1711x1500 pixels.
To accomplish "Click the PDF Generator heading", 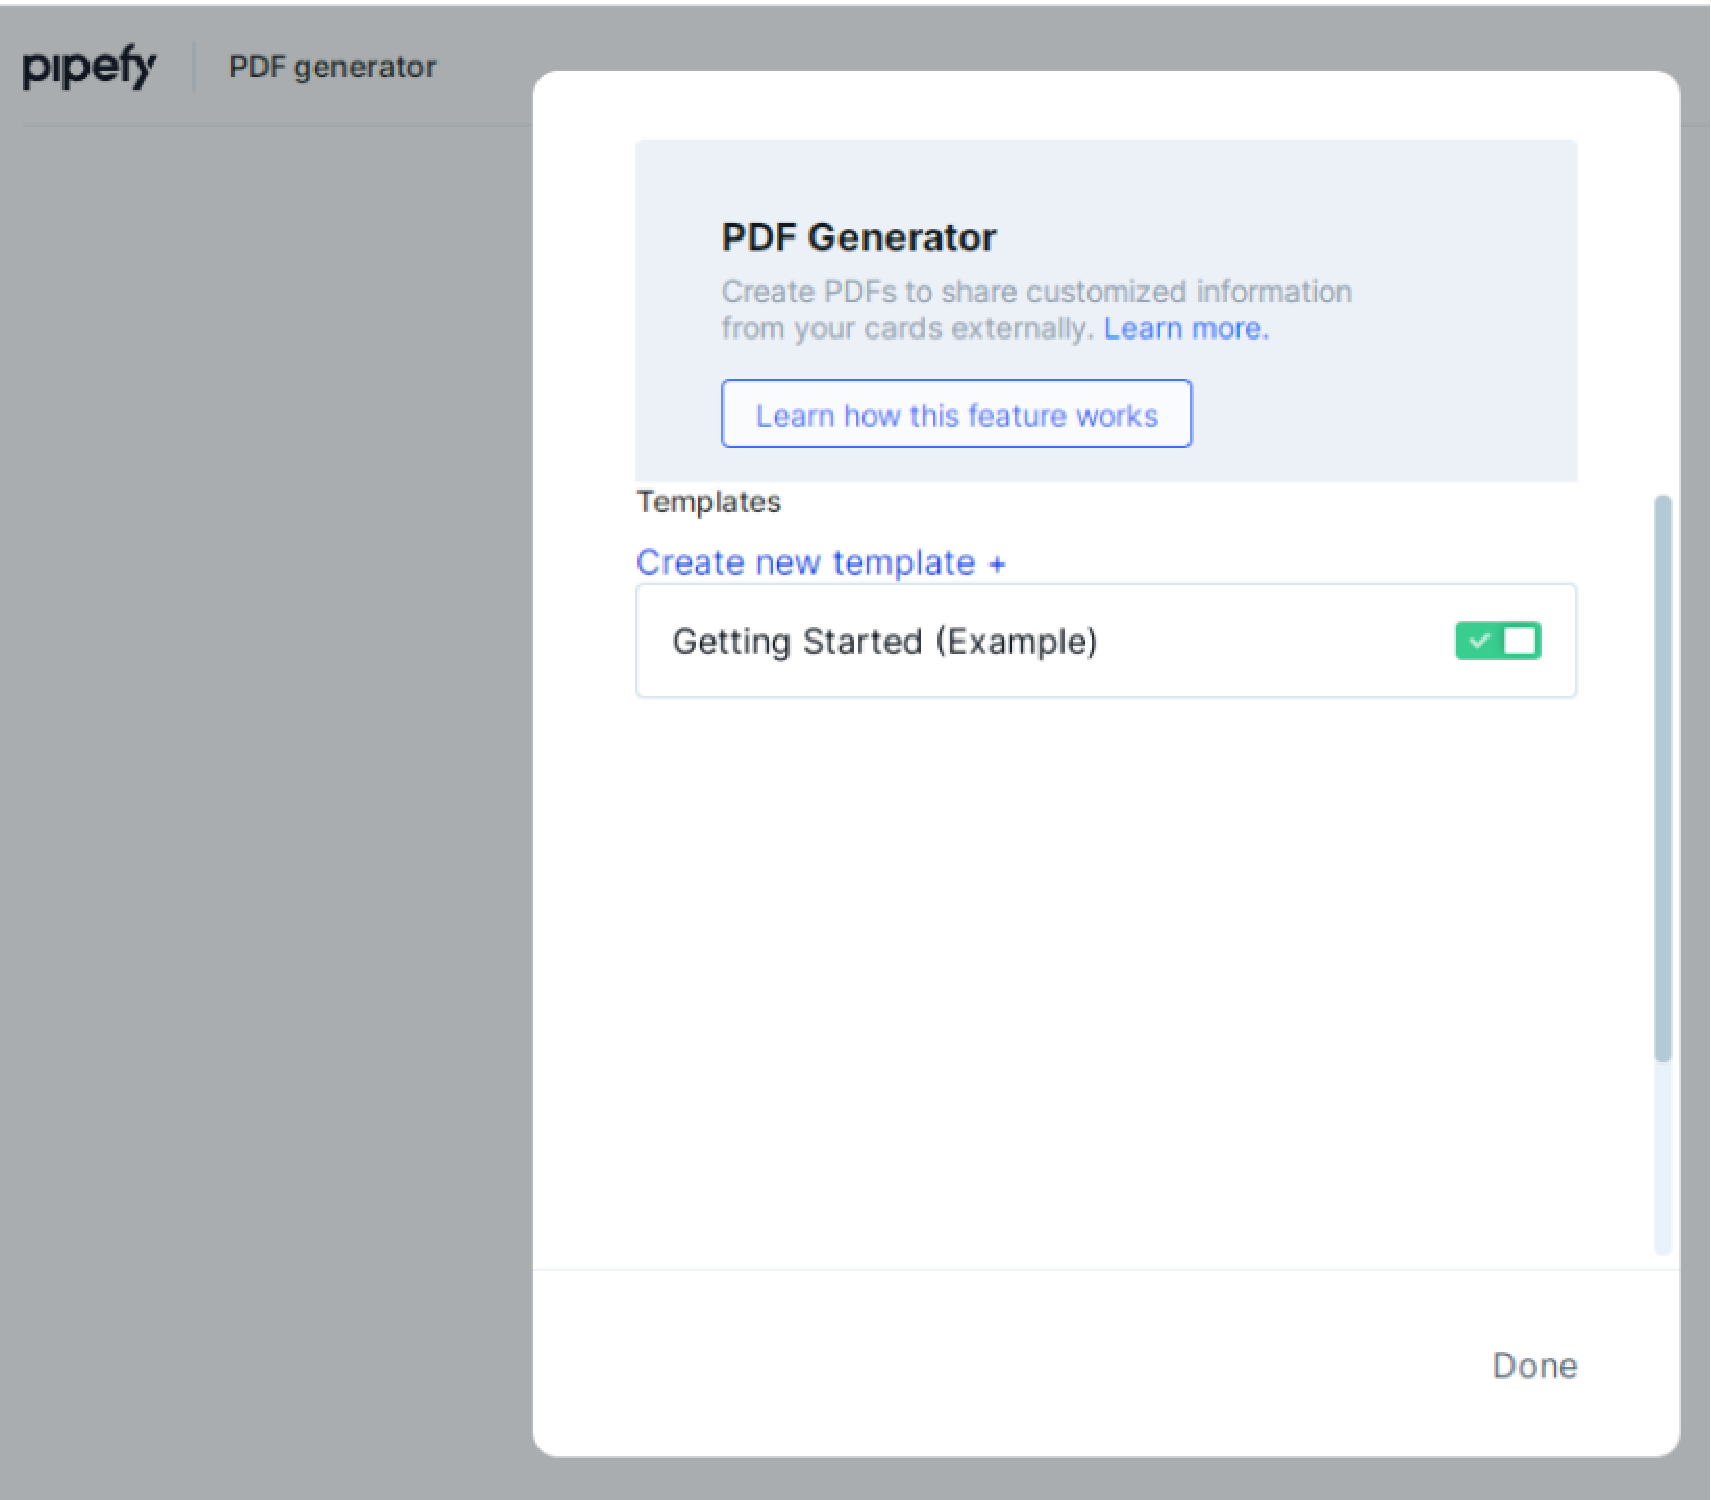I will pyautogui.click(x=859, y=238).
